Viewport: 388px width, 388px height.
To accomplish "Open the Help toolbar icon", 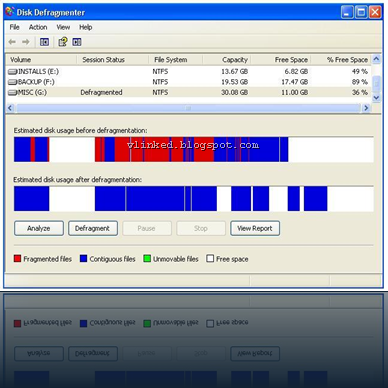I will 63,42.
